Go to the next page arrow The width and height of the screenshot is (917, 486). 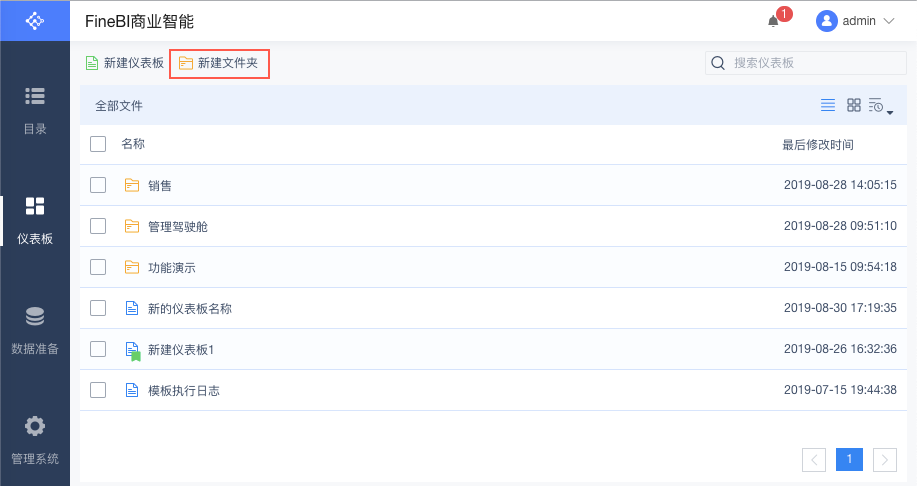[884, 459]
